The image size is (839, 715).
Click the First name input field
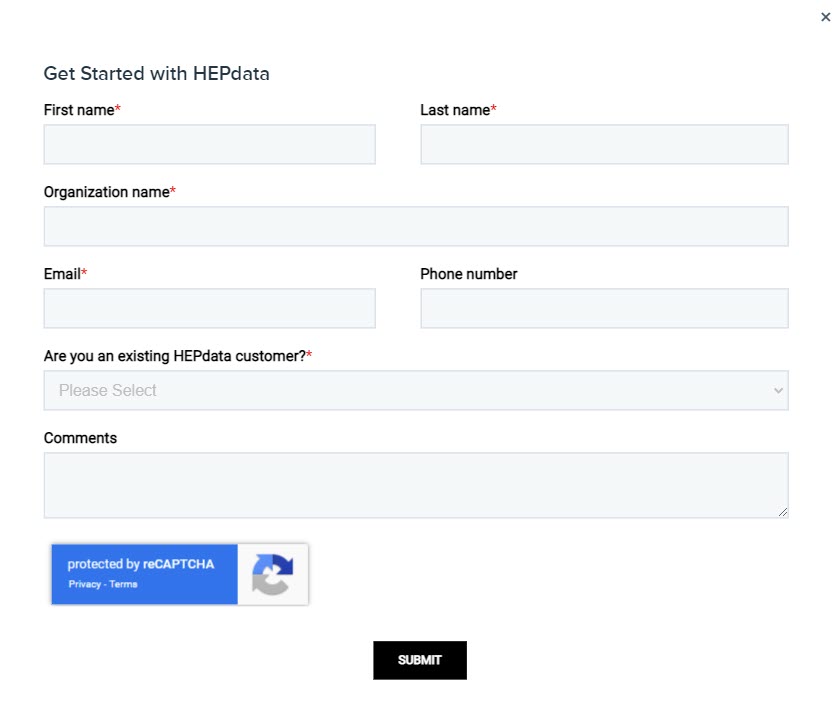coord(210,144)
